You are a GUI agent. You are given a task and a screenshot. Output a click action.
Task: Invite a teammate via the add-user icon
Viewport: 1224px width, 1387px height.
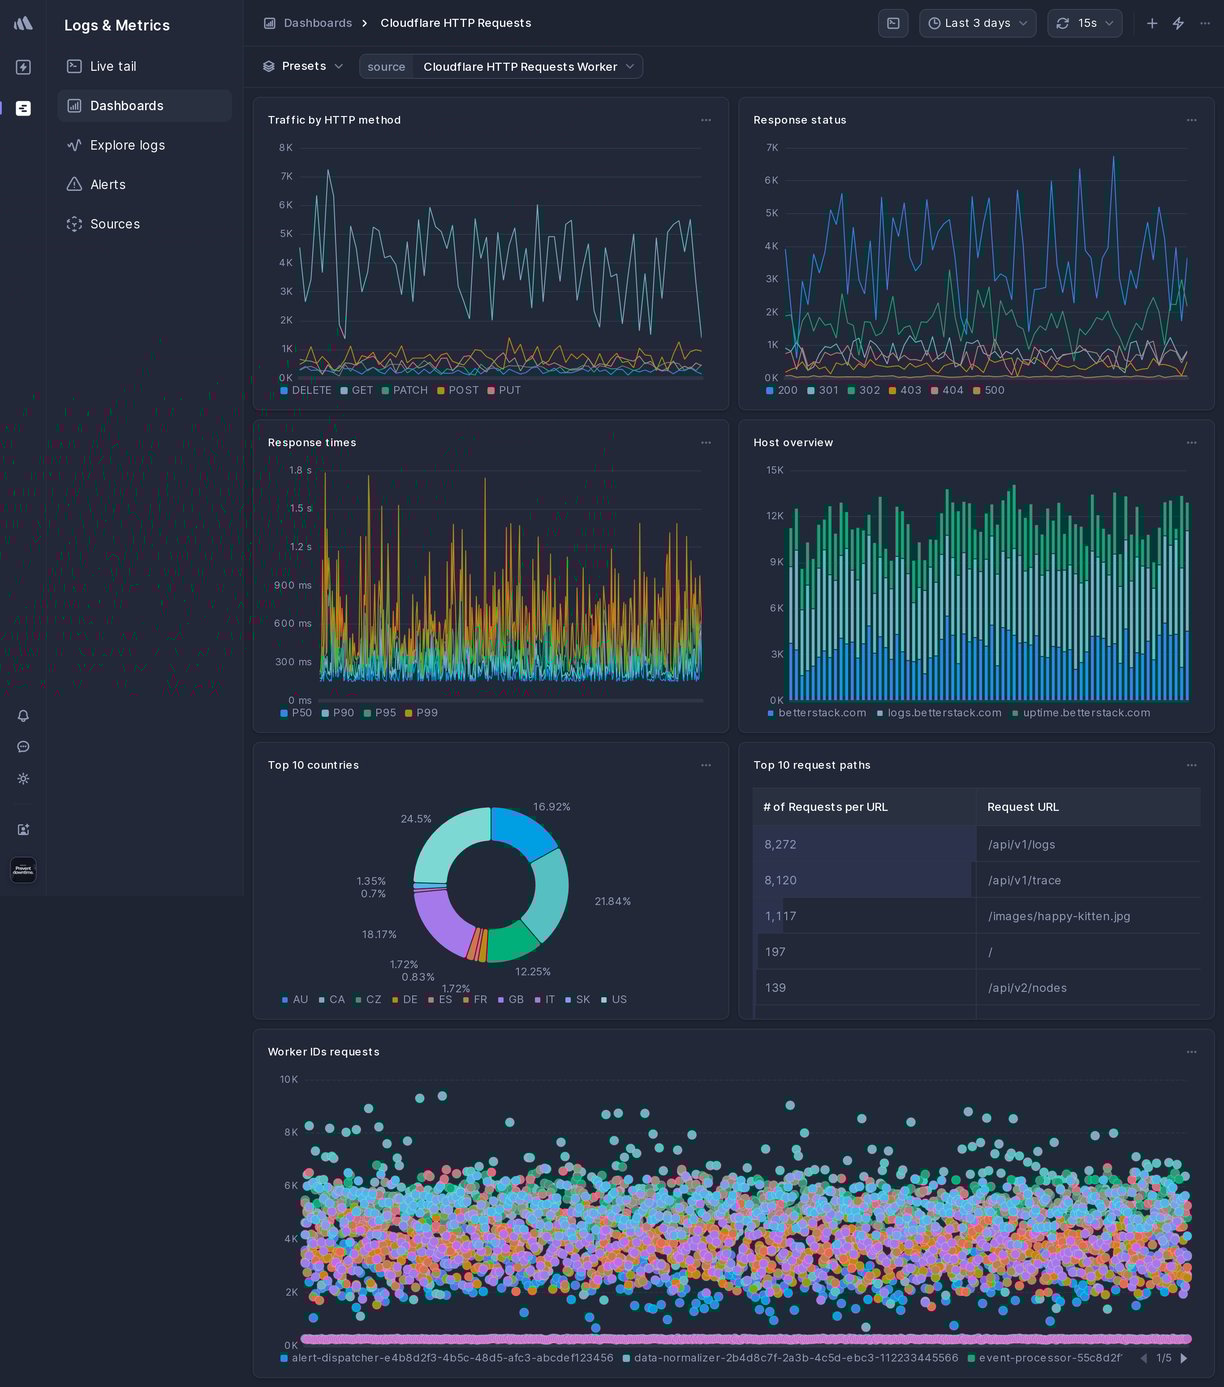(23, 829)
